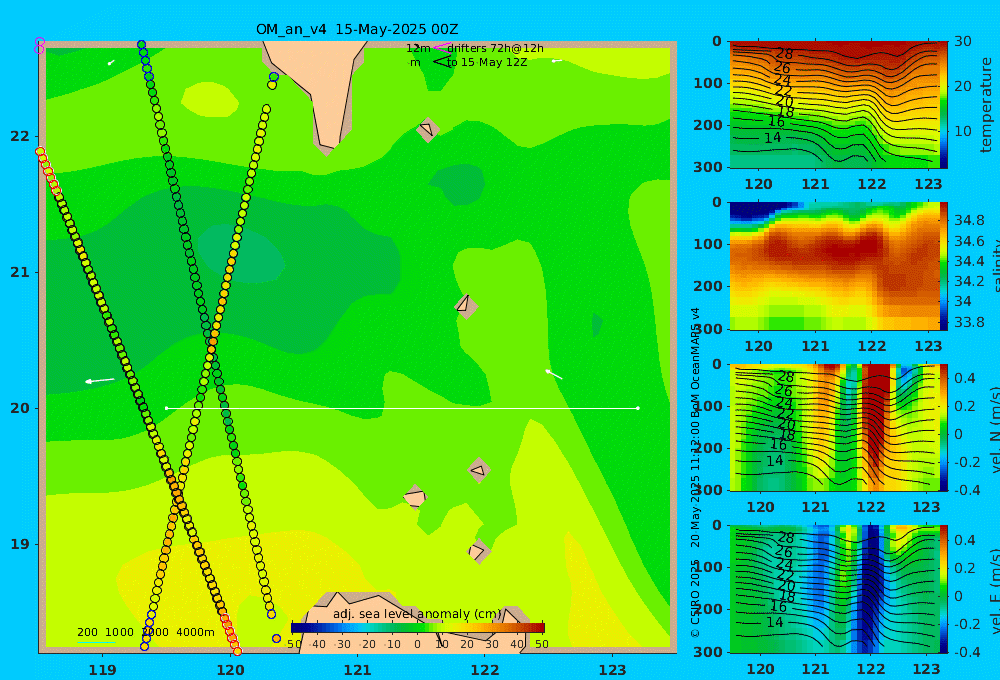
Task: Click the small island near 121.9E 20.8N
Action: pos(466,306)
